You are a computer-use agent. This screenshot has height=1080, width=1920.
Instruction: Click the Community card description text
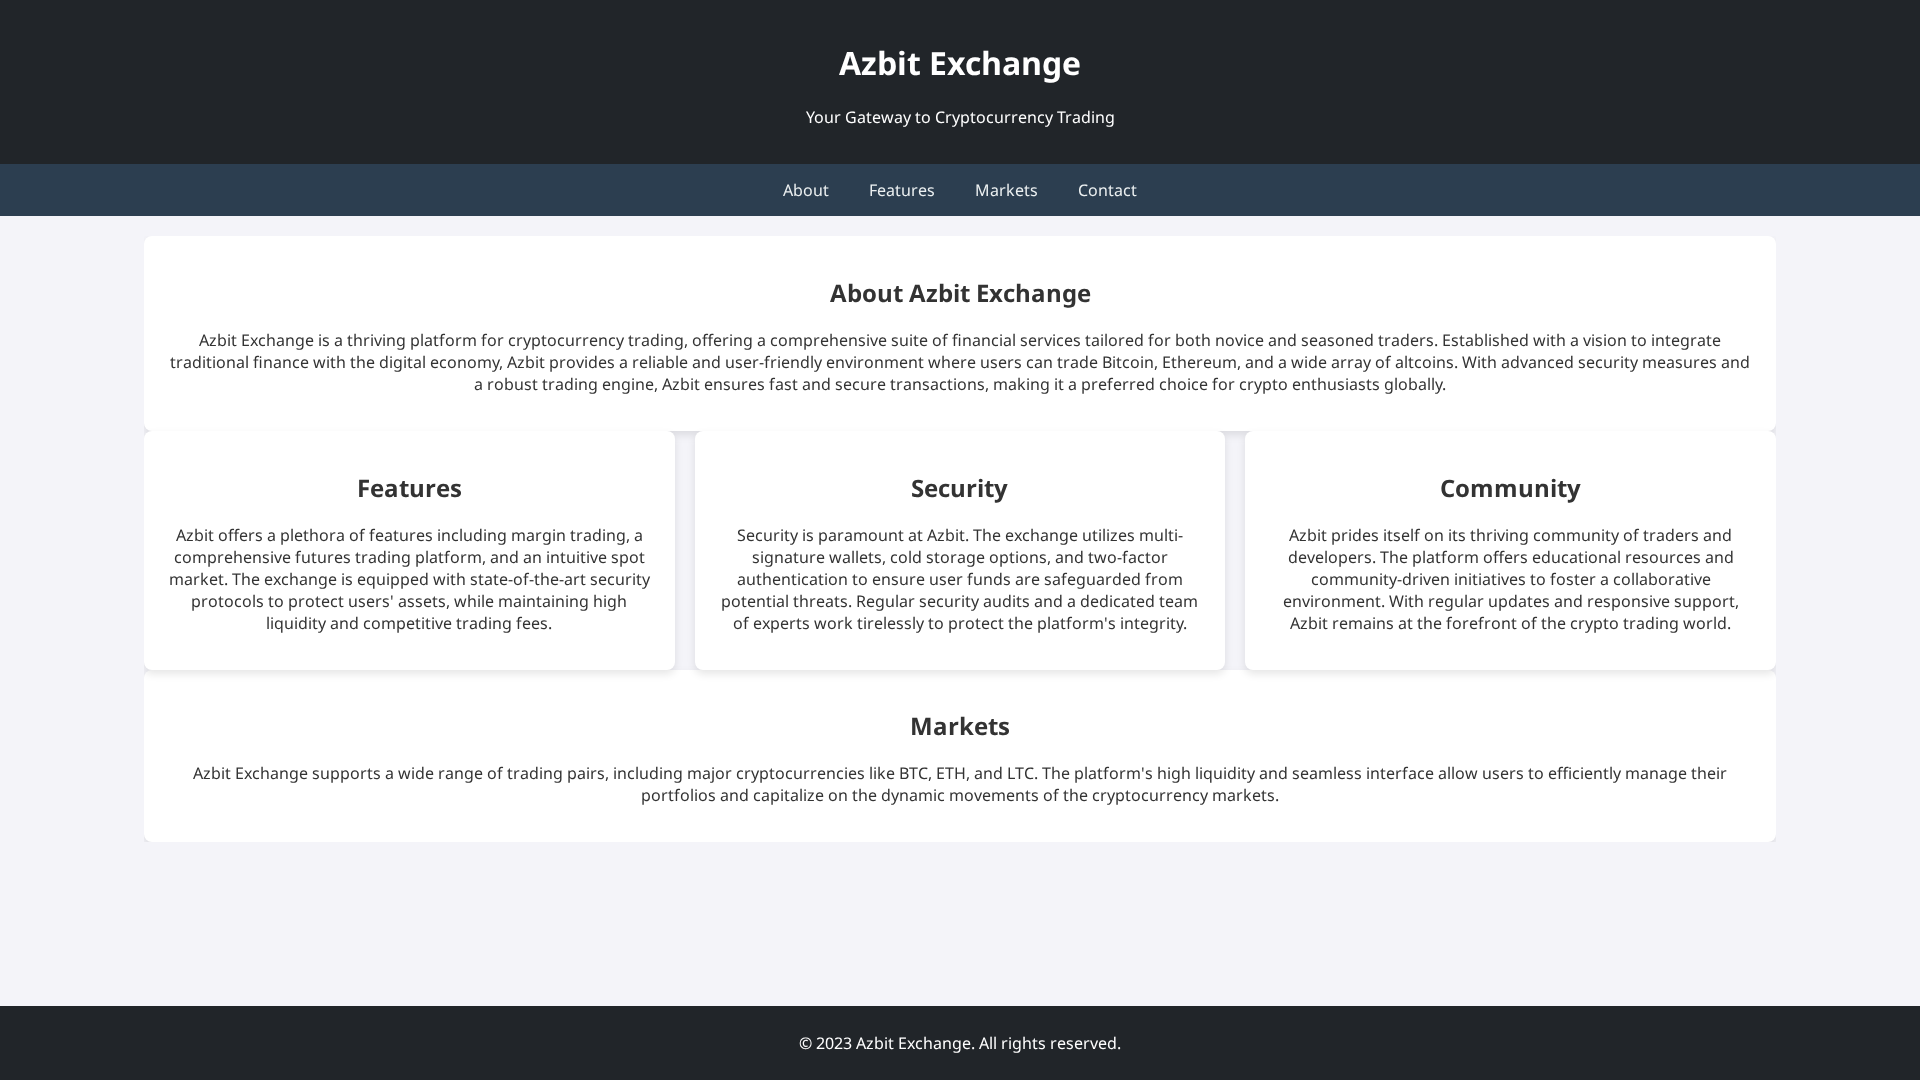tap(1509, 578)
